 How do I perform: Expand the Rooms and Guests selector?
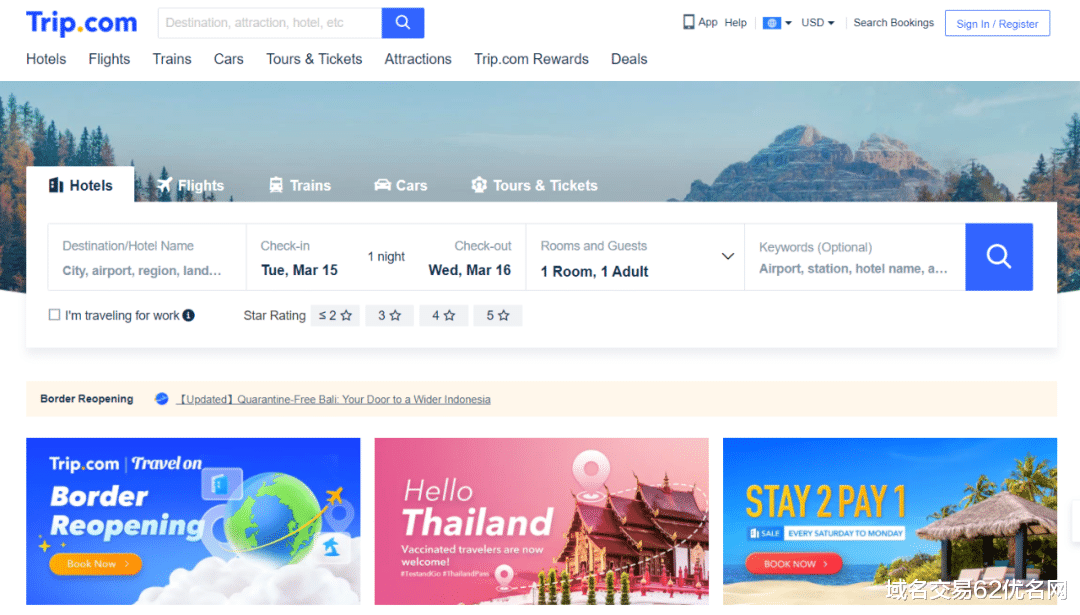(x=635, y=257)
